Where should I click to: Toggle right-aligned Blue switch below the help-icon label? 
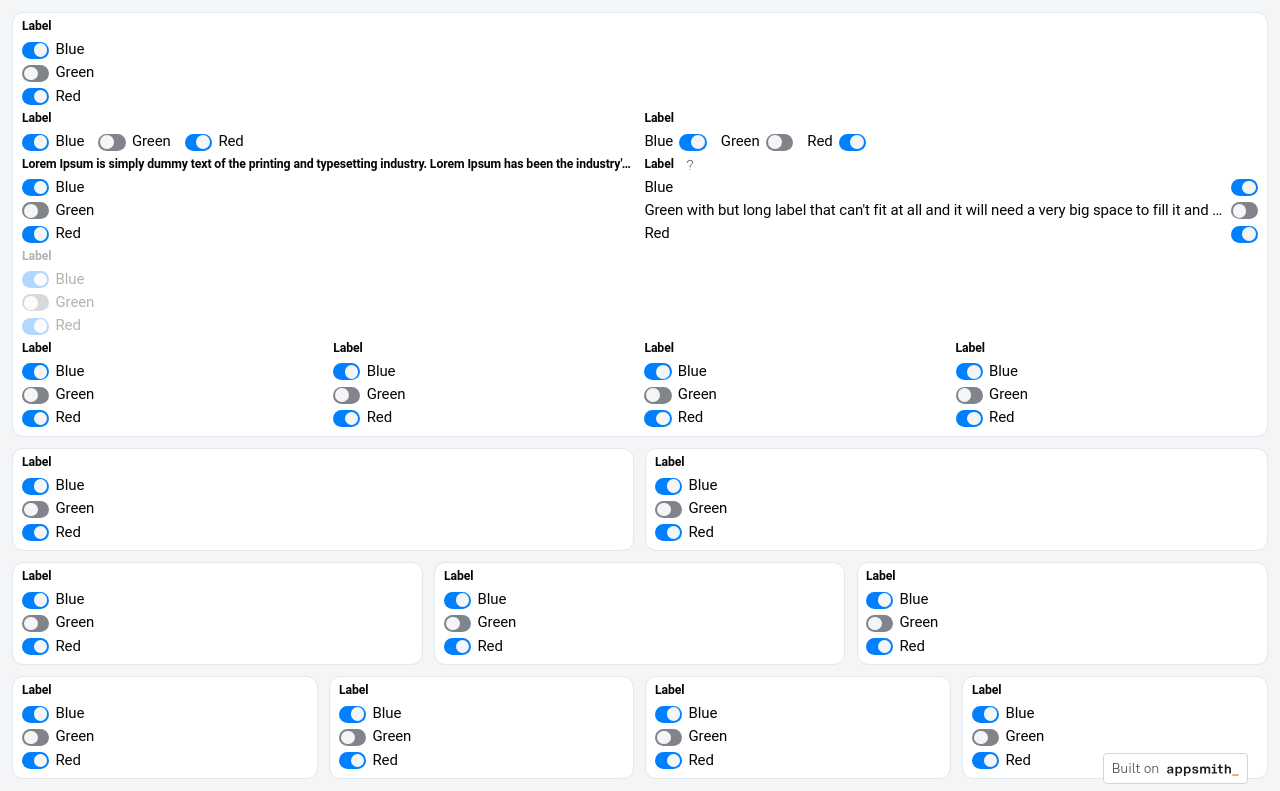(x=1244, y=188)
